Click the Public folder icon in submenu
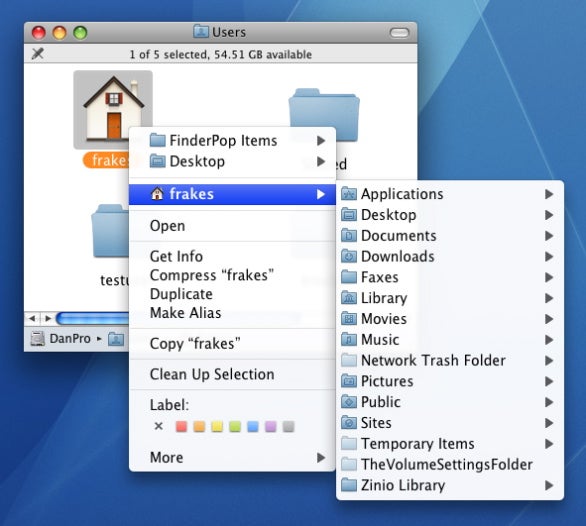Viewport: 586px width, 526px height. click(x=349, y=402)
